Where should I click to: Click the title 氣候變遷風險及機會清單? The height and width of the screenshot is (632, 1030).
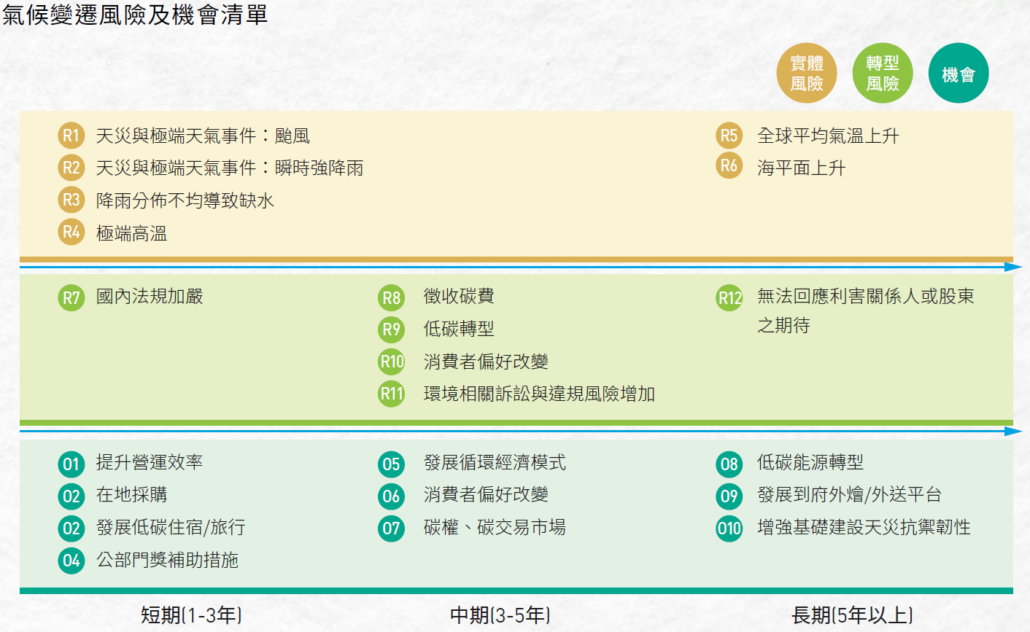135,14
